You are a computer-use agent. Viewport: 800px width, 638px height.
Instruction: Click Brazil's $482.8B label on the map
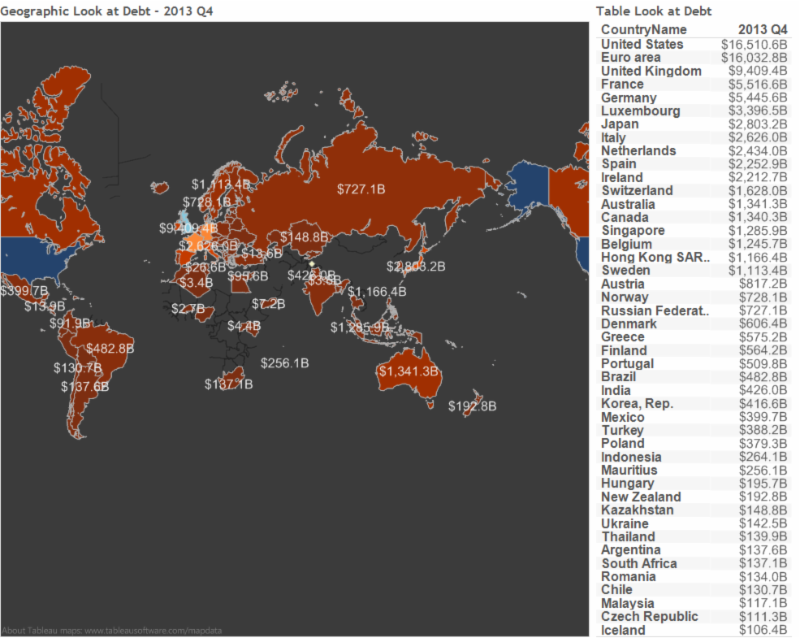(110, 349)
